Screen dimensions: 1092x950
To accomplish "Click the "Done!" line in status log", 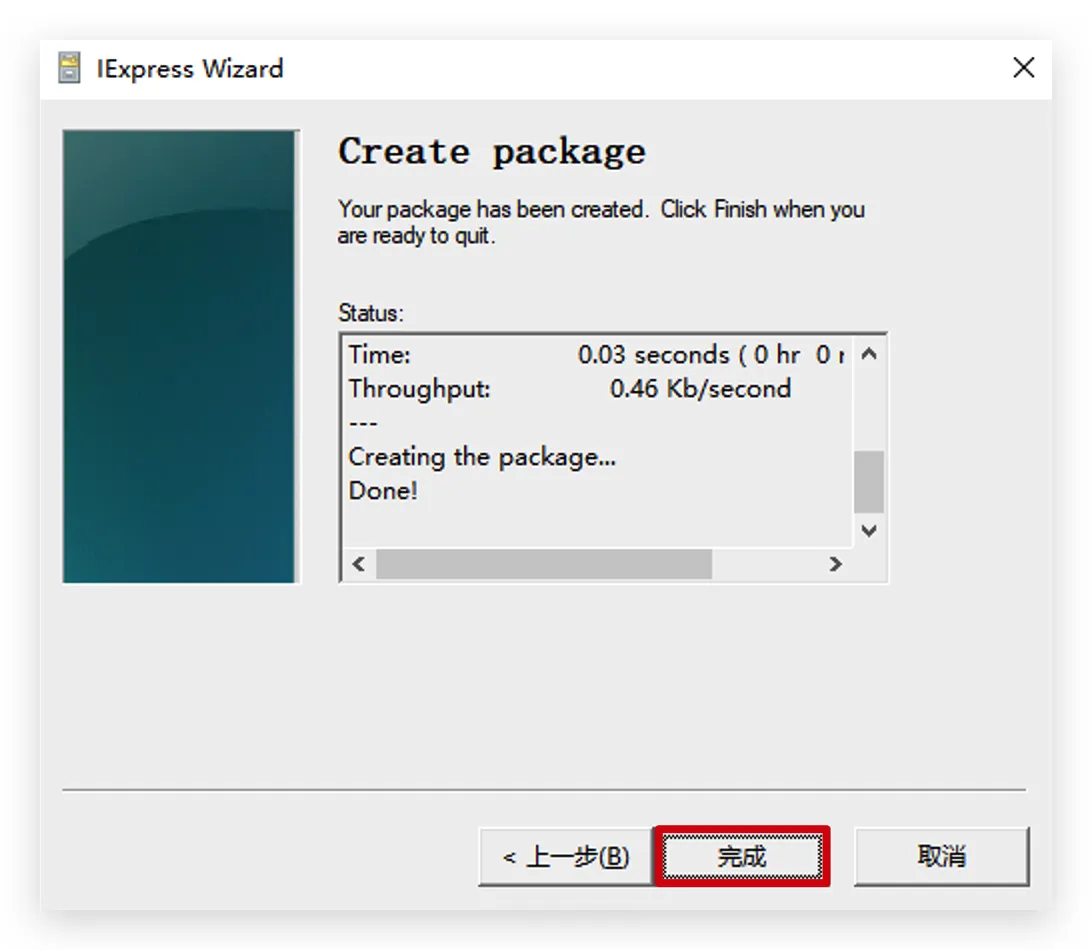I will (x=383, y=491).
